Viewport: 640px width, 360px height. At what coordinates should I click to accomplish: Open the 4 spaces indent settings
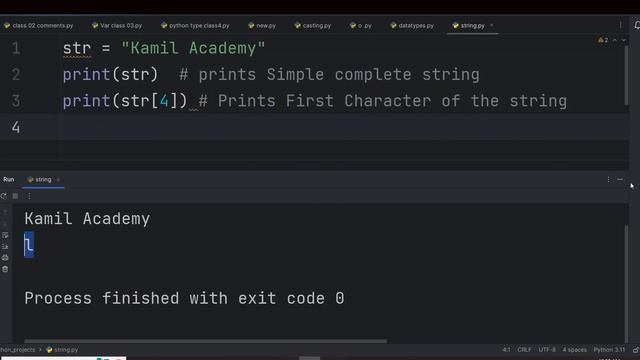(574, 350)
